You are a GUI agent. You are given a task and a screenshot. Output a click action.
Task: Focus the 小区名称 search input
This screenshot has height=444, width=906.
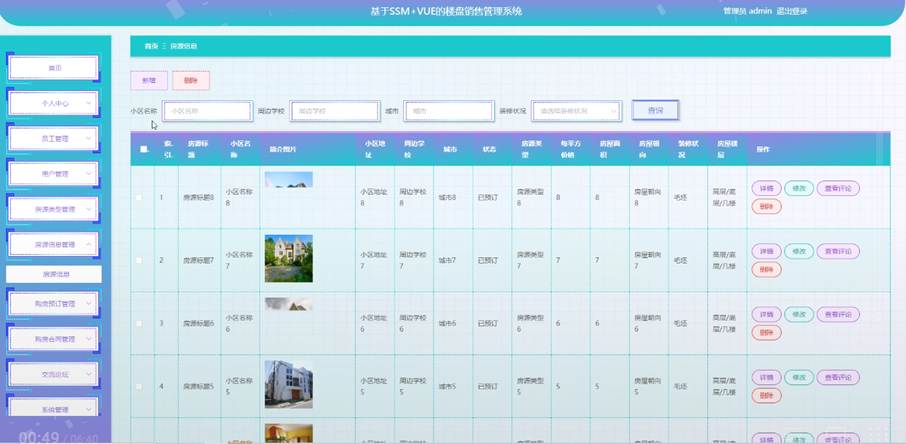207,111
